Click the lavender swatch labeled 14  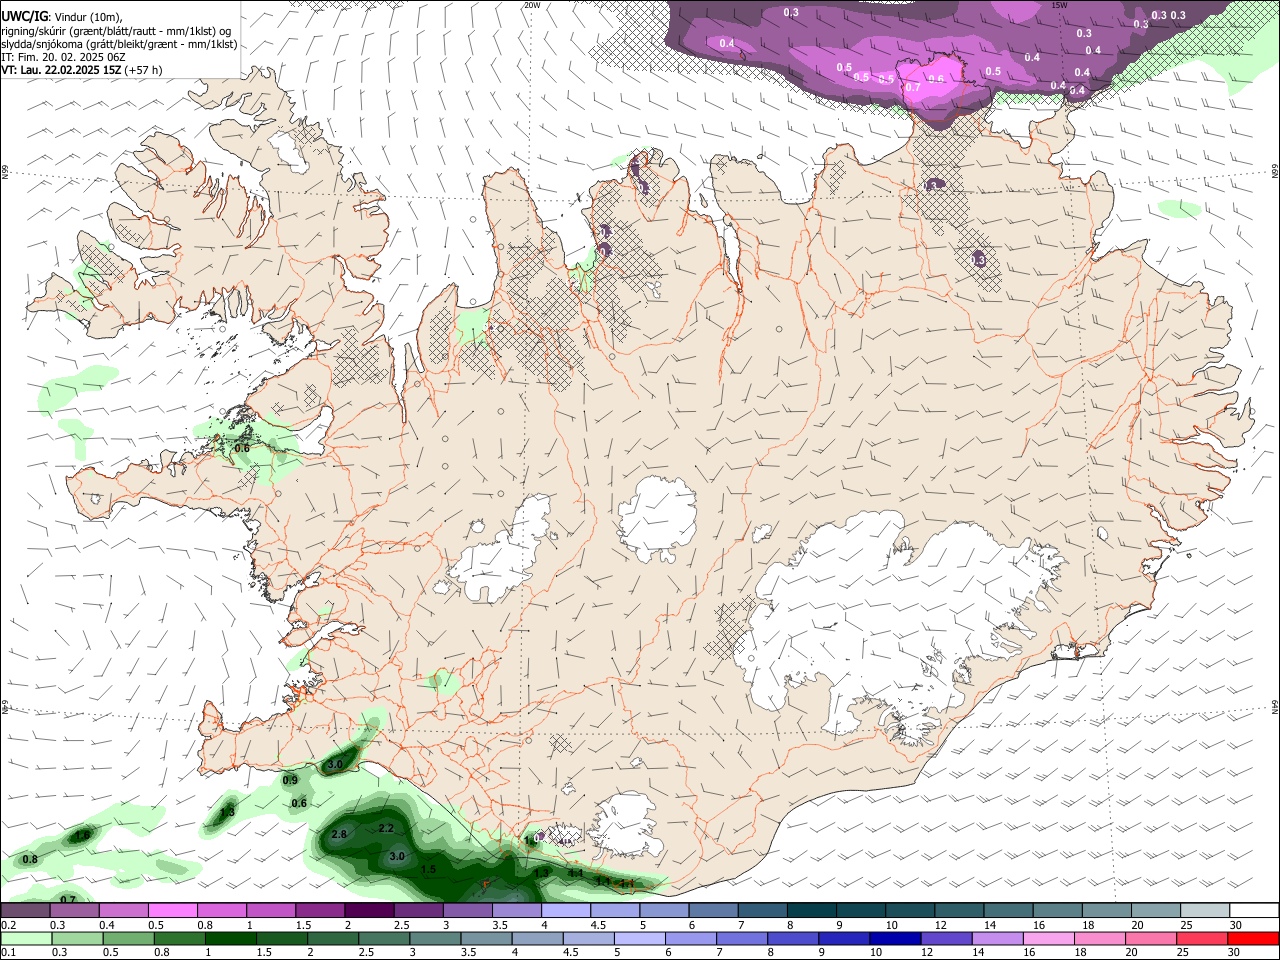pos(996,938)
